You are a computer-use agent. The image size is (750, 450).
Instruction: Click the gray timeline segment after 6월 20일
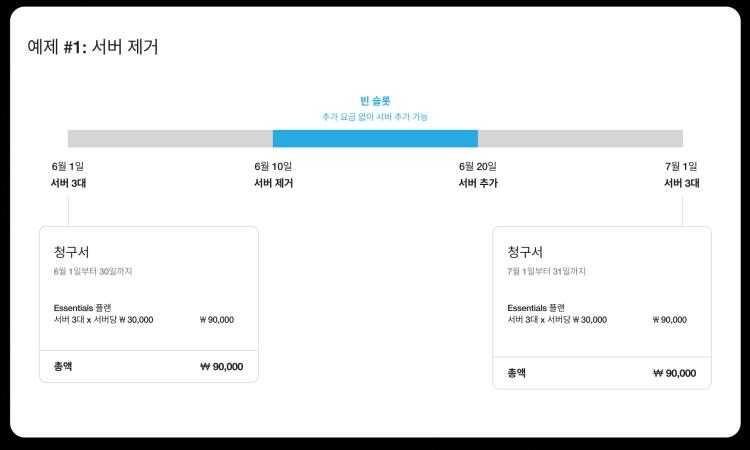(x=580, y=139)
